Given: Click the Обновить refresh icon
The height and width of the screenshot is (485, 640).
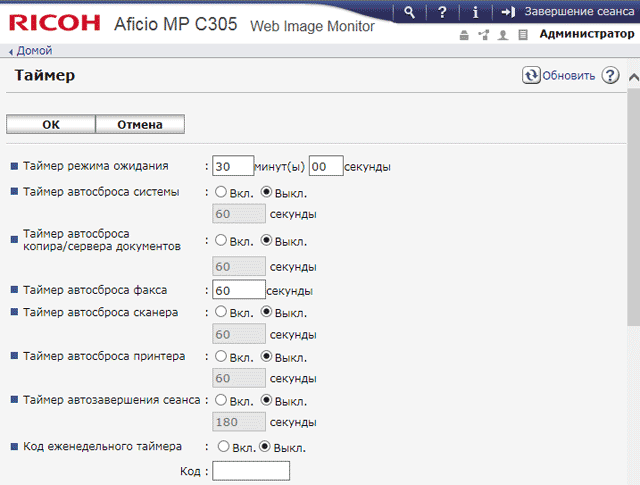Looking at the screenshot, I should (531, 75).
